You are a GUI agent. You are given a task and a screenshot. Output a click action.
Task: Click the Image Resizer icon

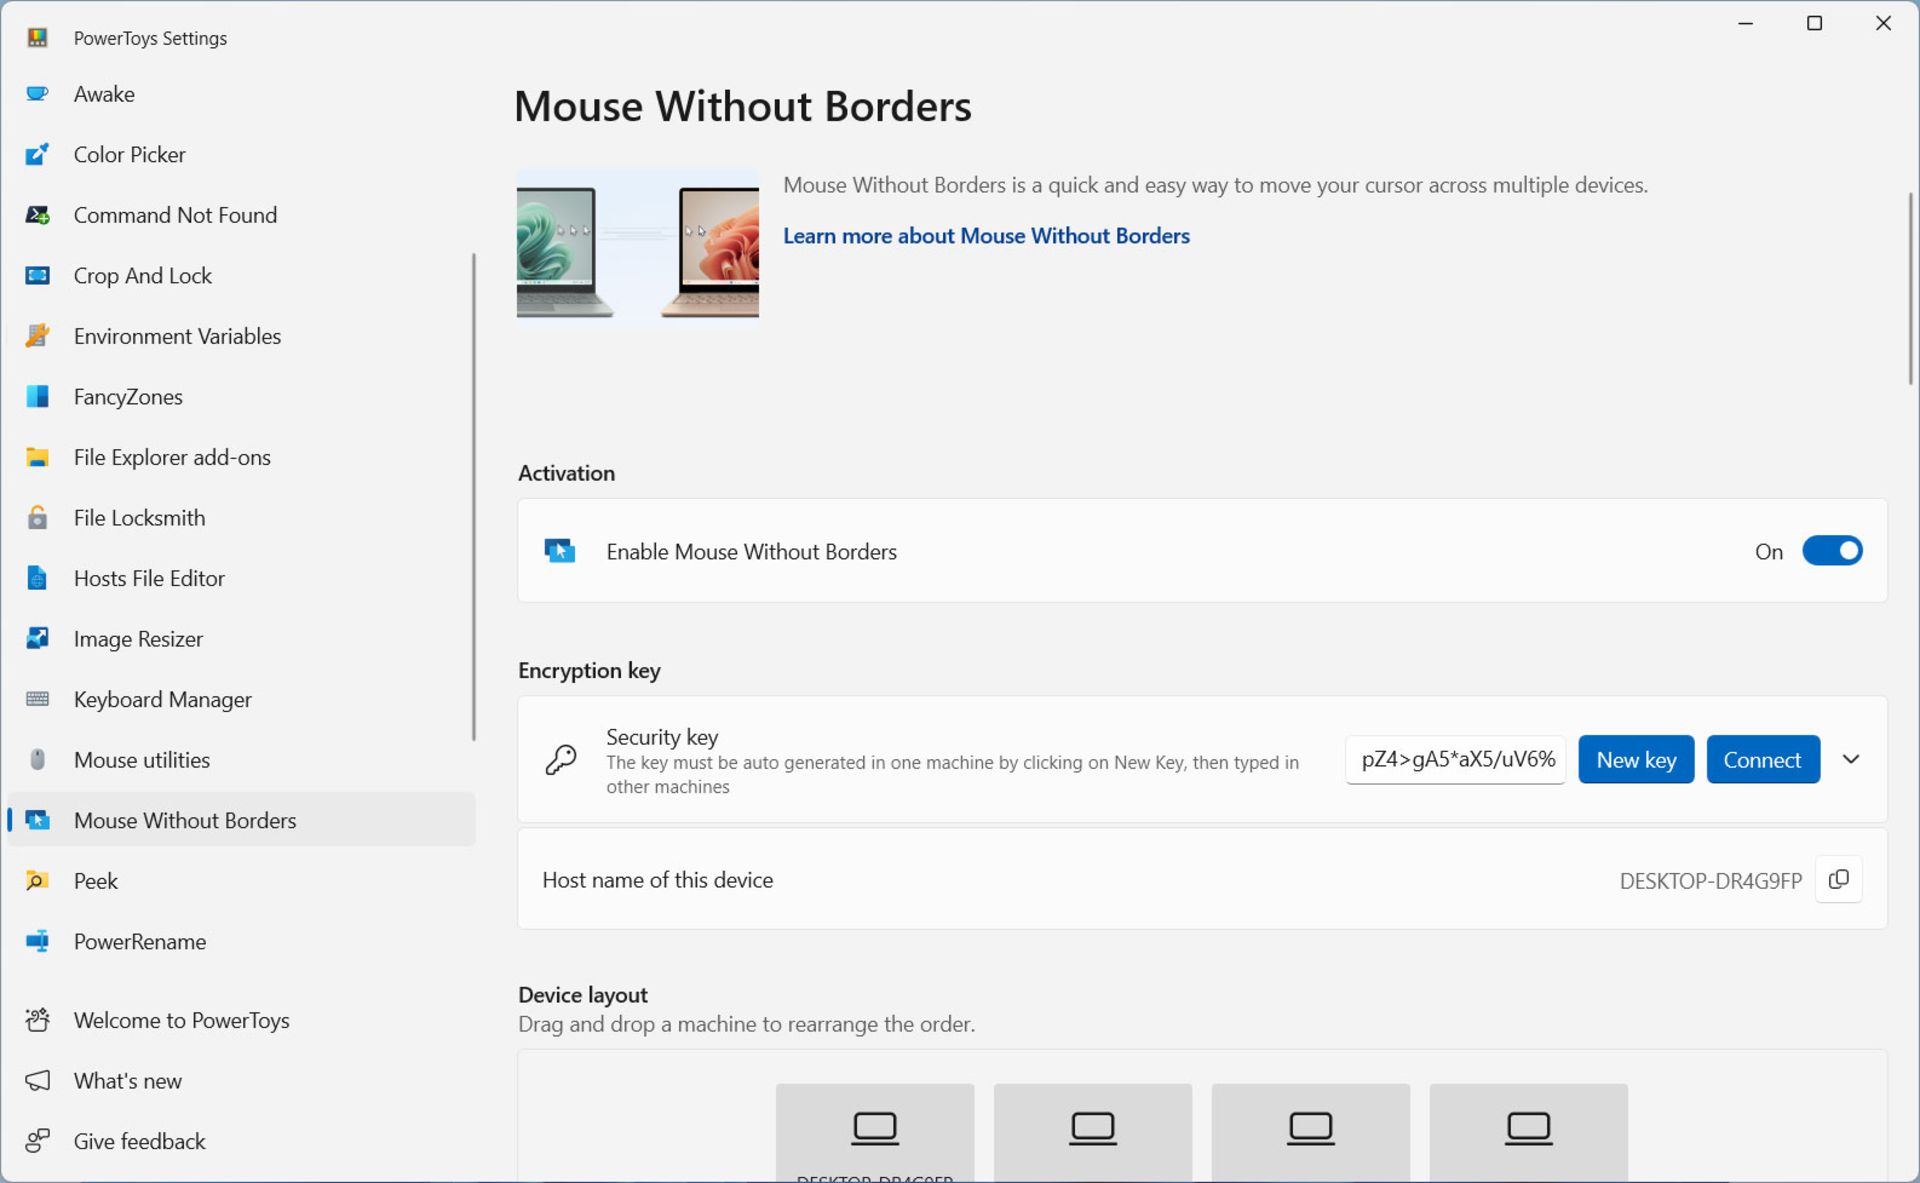point(37,639)
